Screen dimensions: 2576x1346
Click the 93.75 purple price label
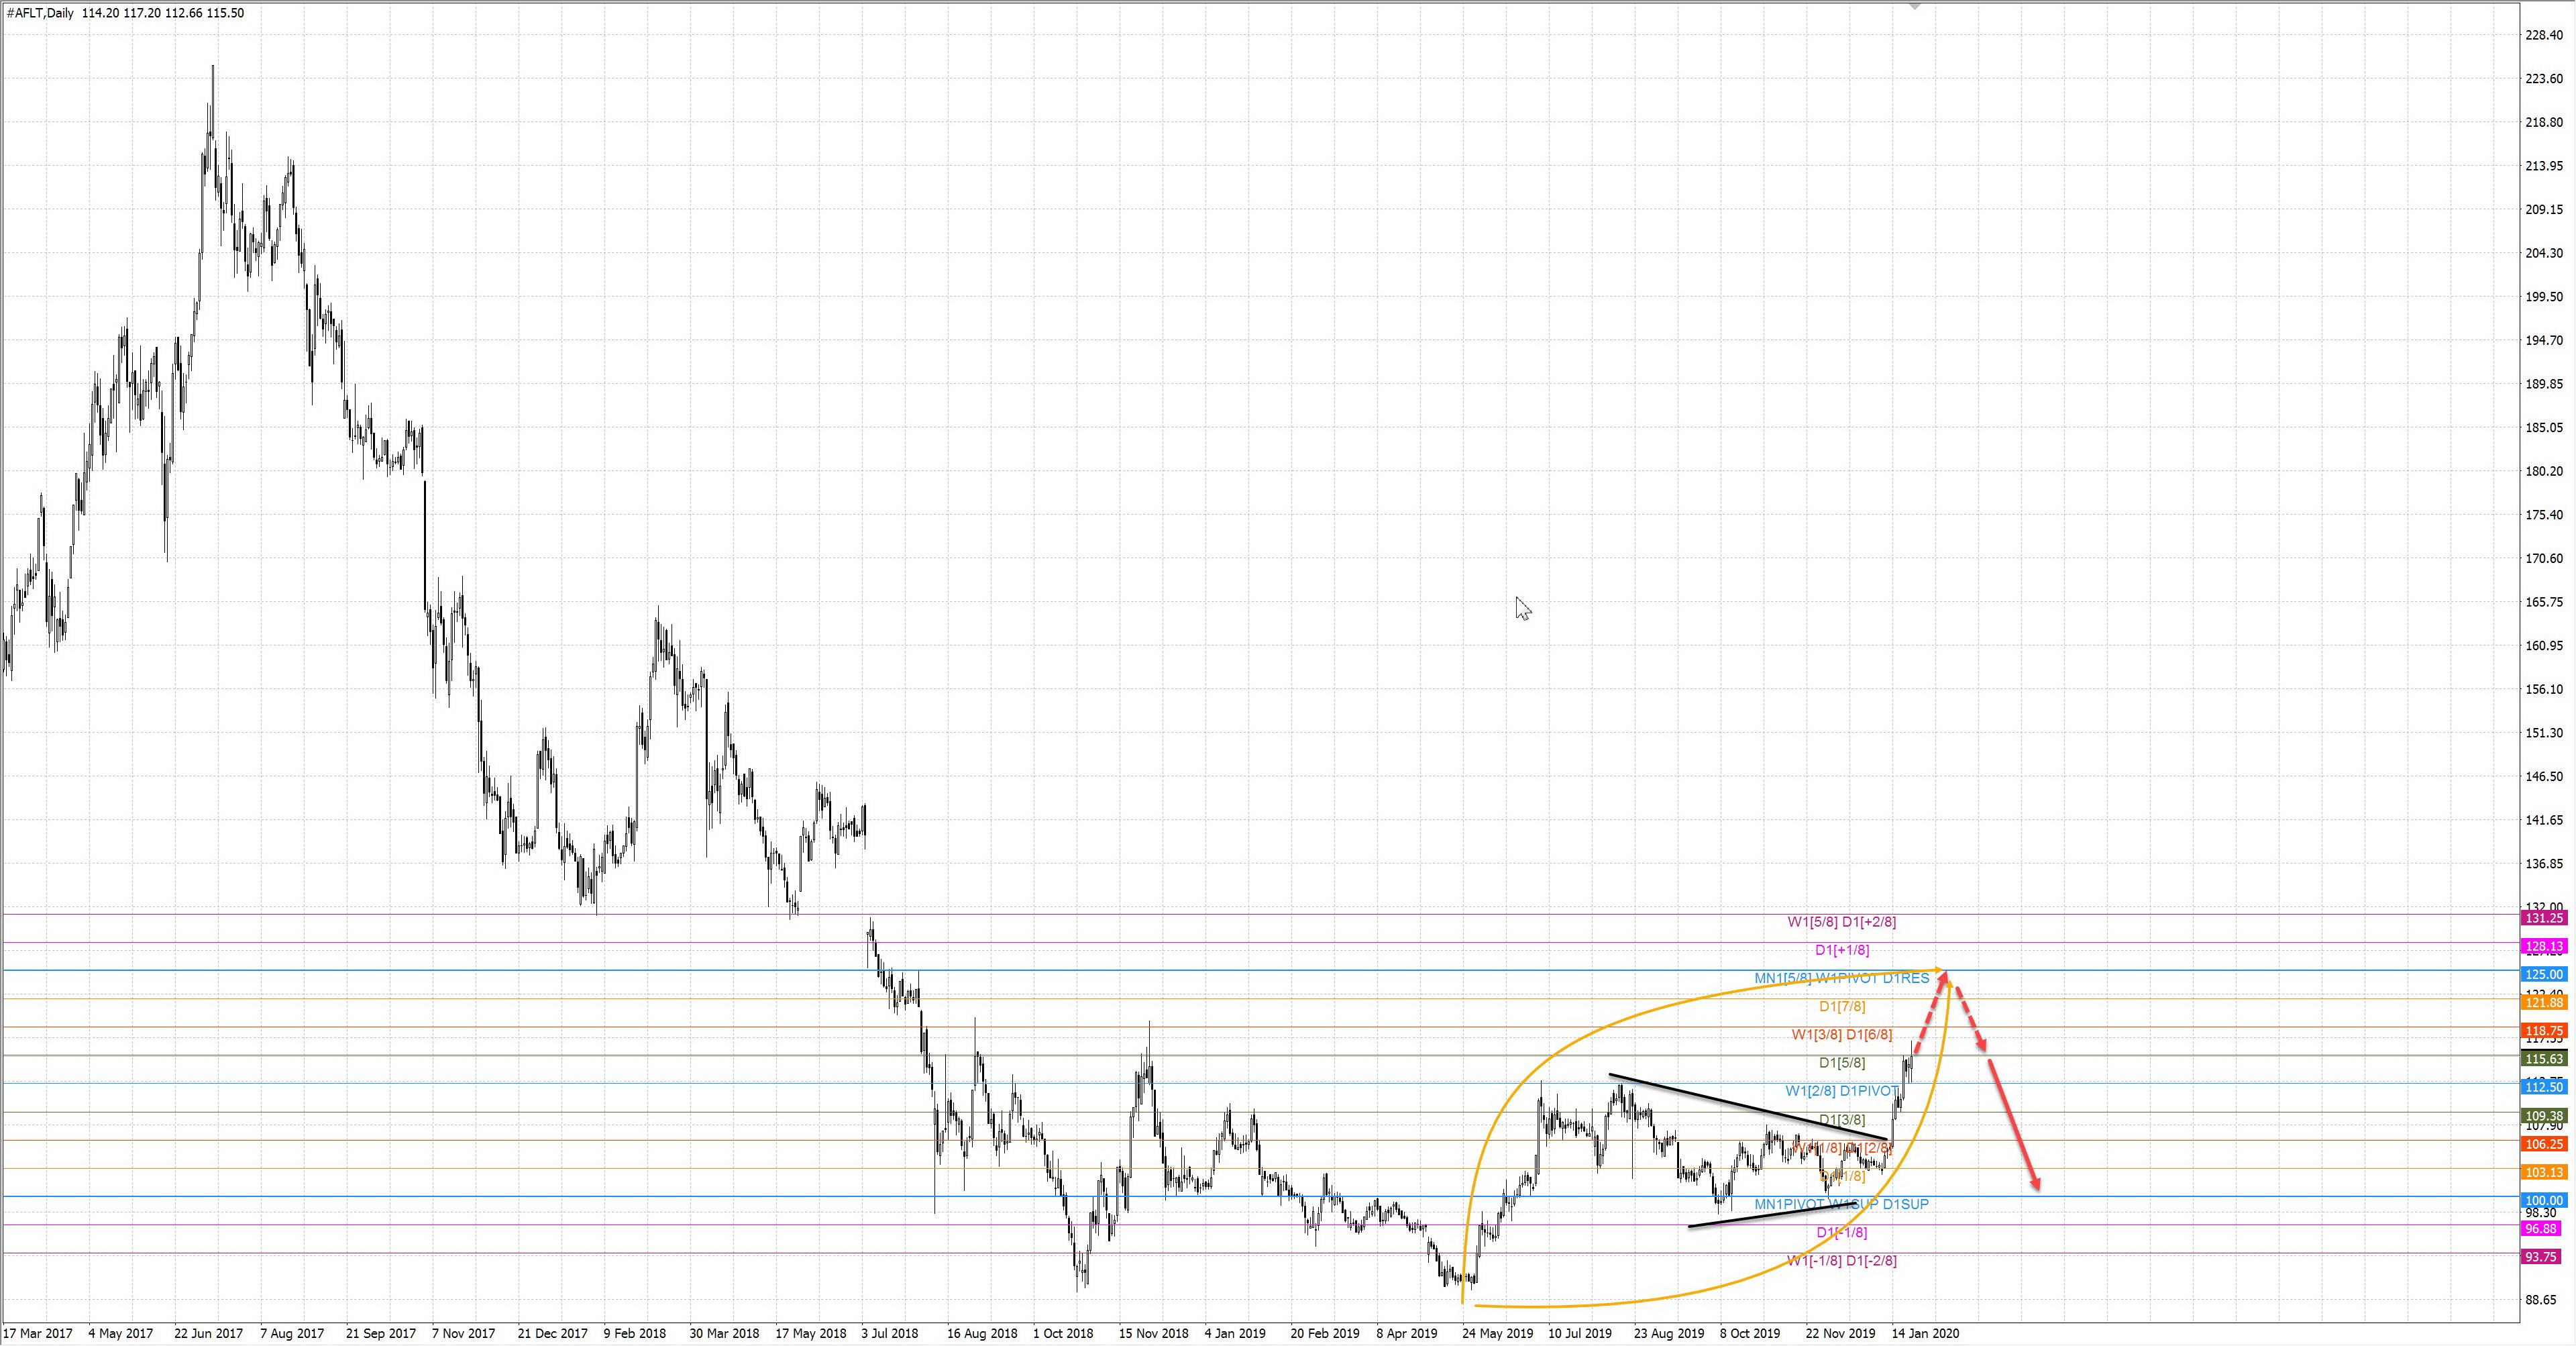pos(2540,1257)
